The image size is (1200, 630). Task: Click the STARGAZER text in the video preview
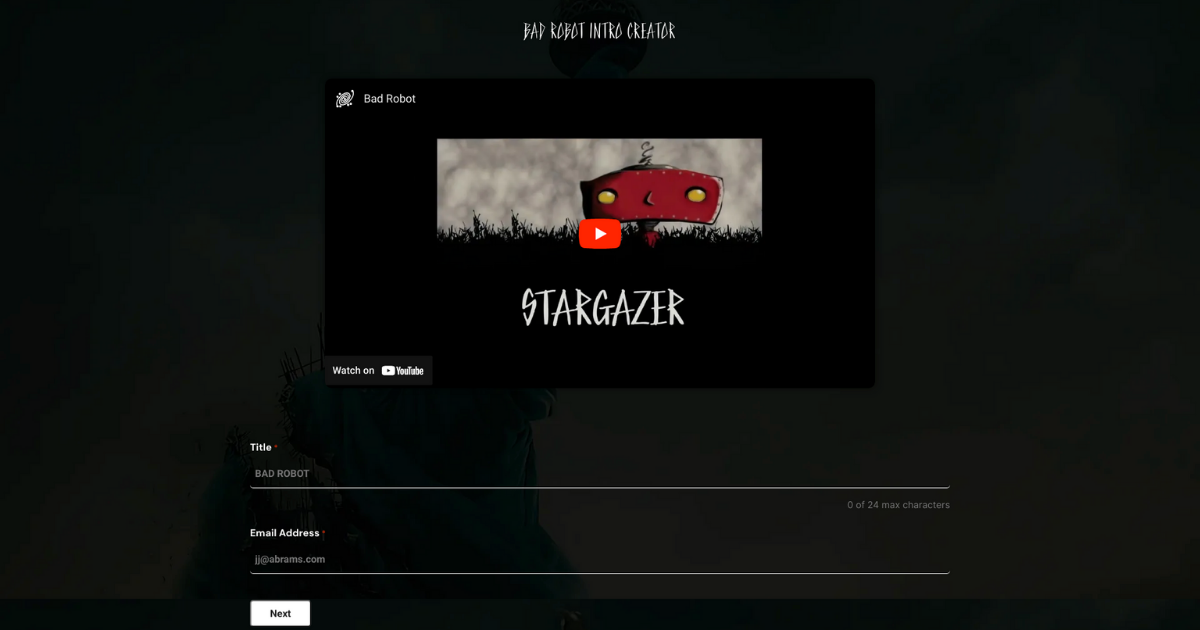[x=603, y=308]
